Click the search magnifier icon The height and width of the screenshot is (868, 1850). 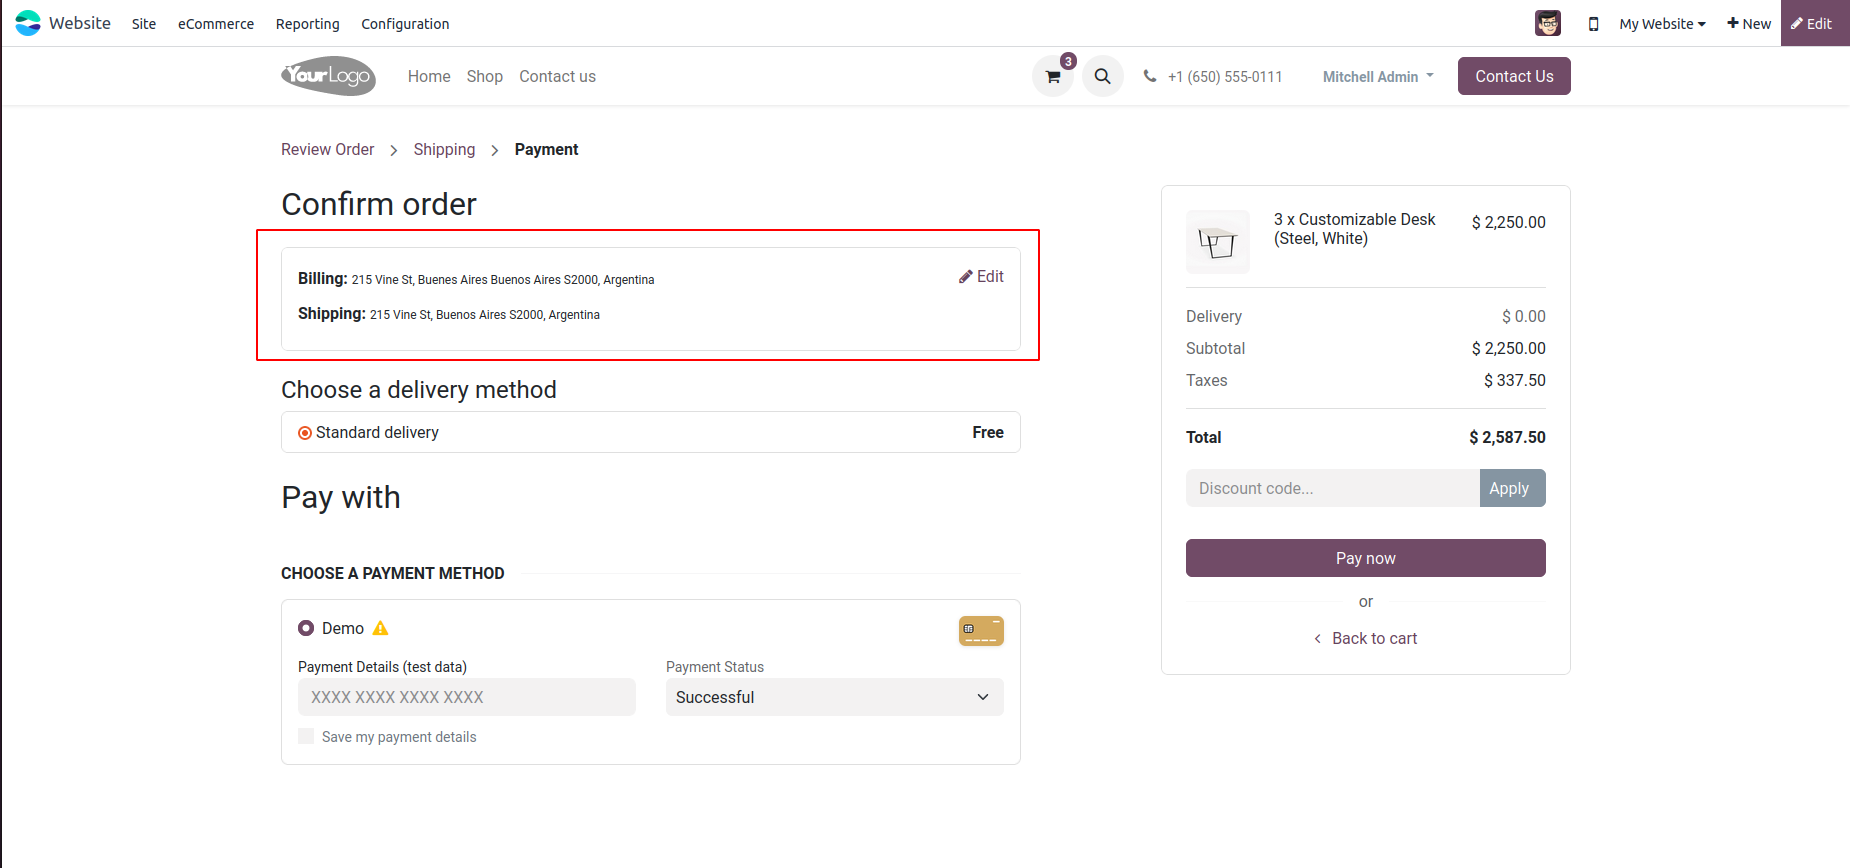tap(1102, 76)
